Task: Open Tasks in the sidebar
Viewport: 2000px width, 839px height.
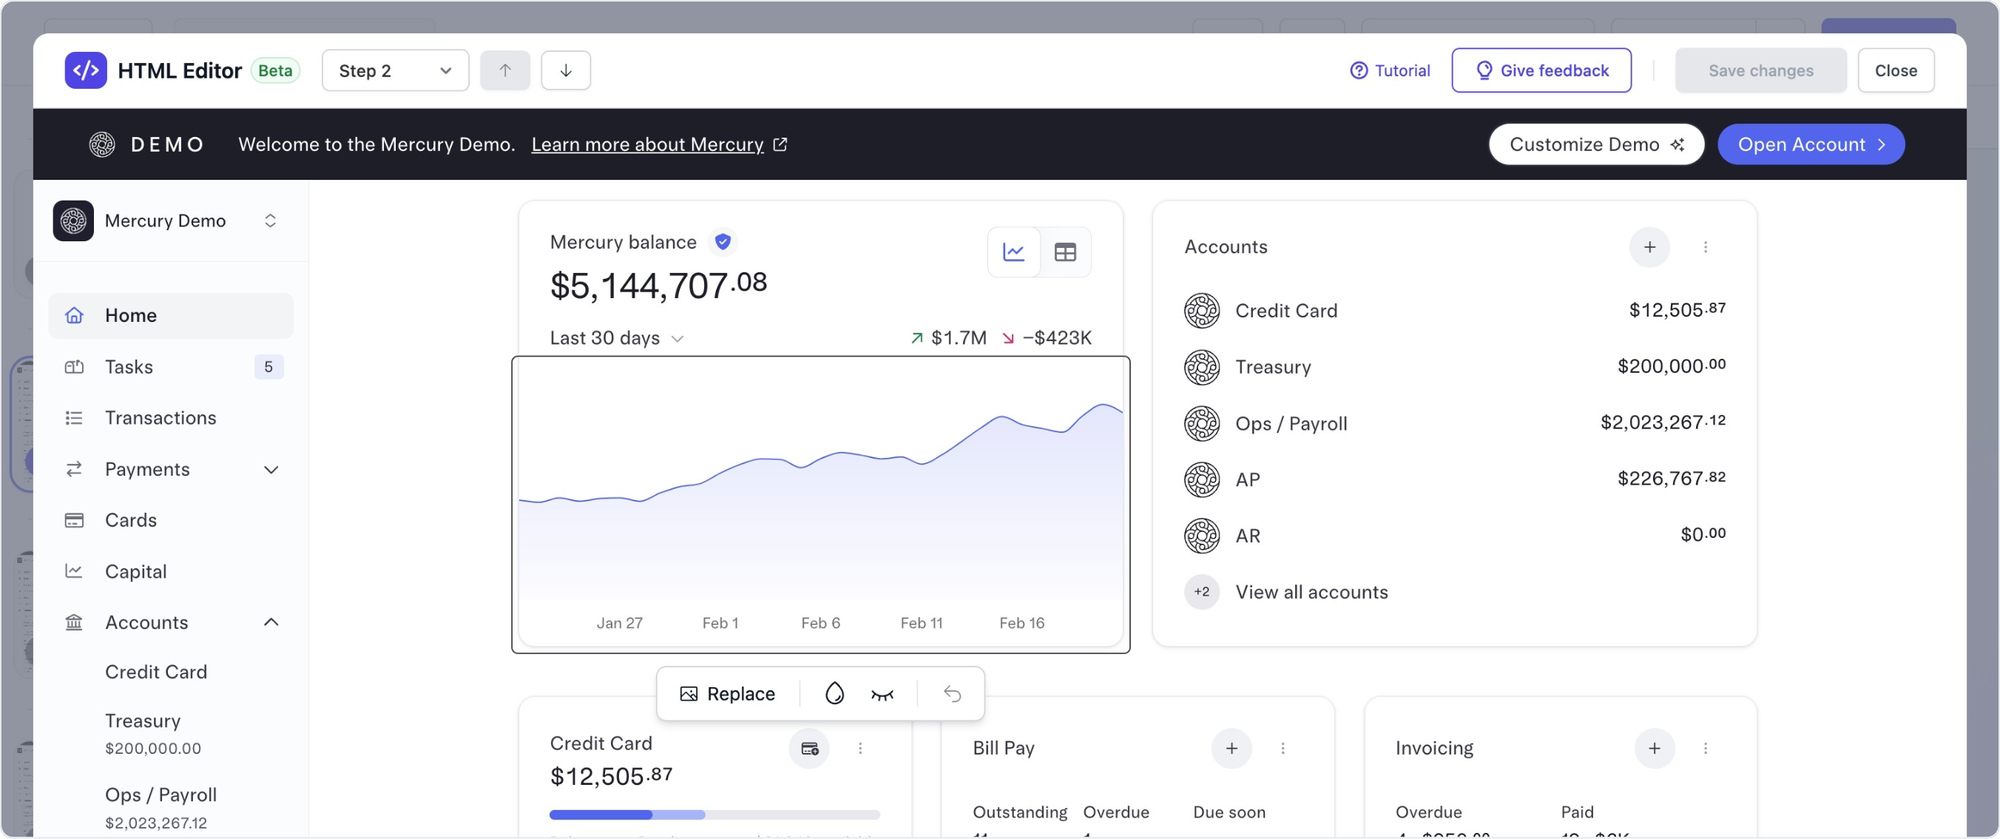Action: pyautogui.click(x=171, y=367)
